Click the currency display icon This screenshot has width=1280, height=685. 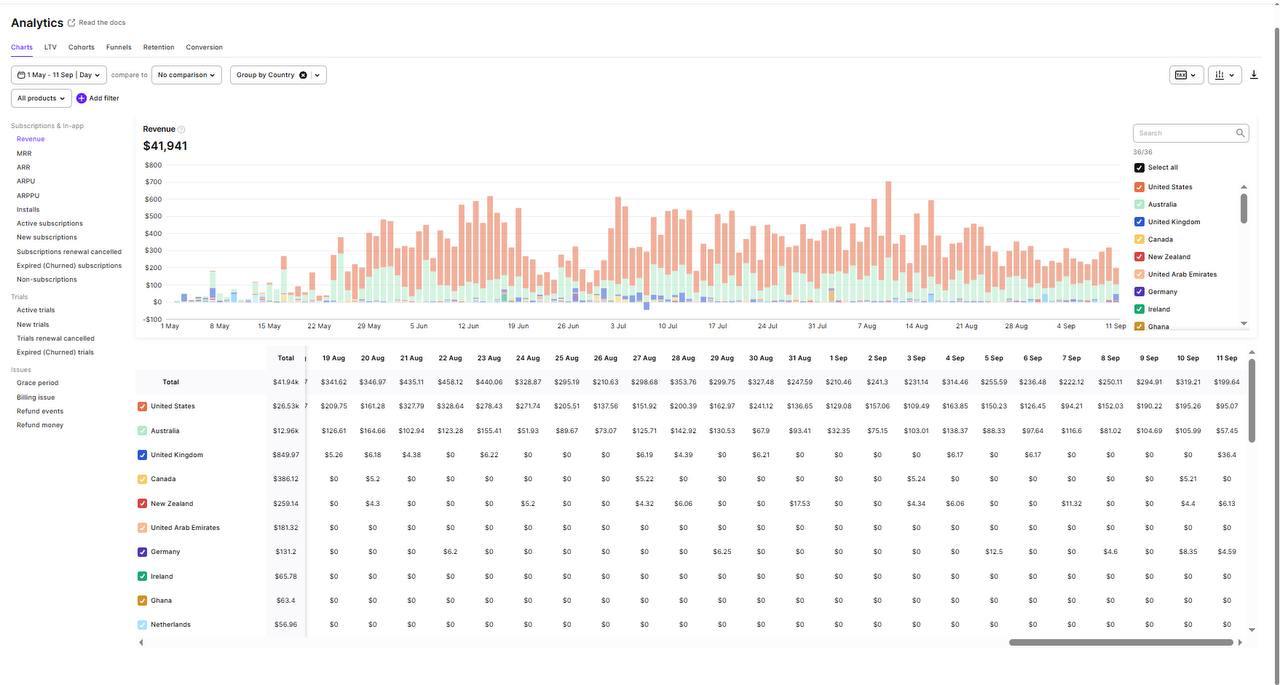coord(1181,73)
